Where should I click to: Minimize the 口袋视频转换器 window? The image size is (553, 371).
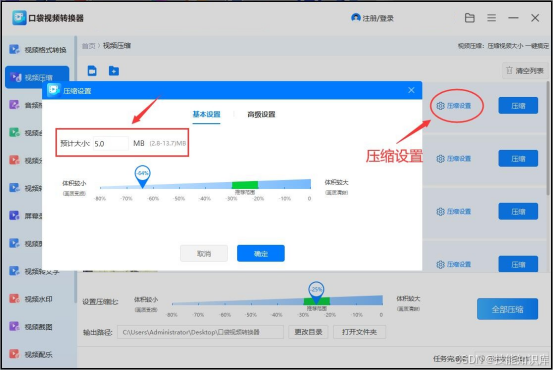[x=513, y=18]
